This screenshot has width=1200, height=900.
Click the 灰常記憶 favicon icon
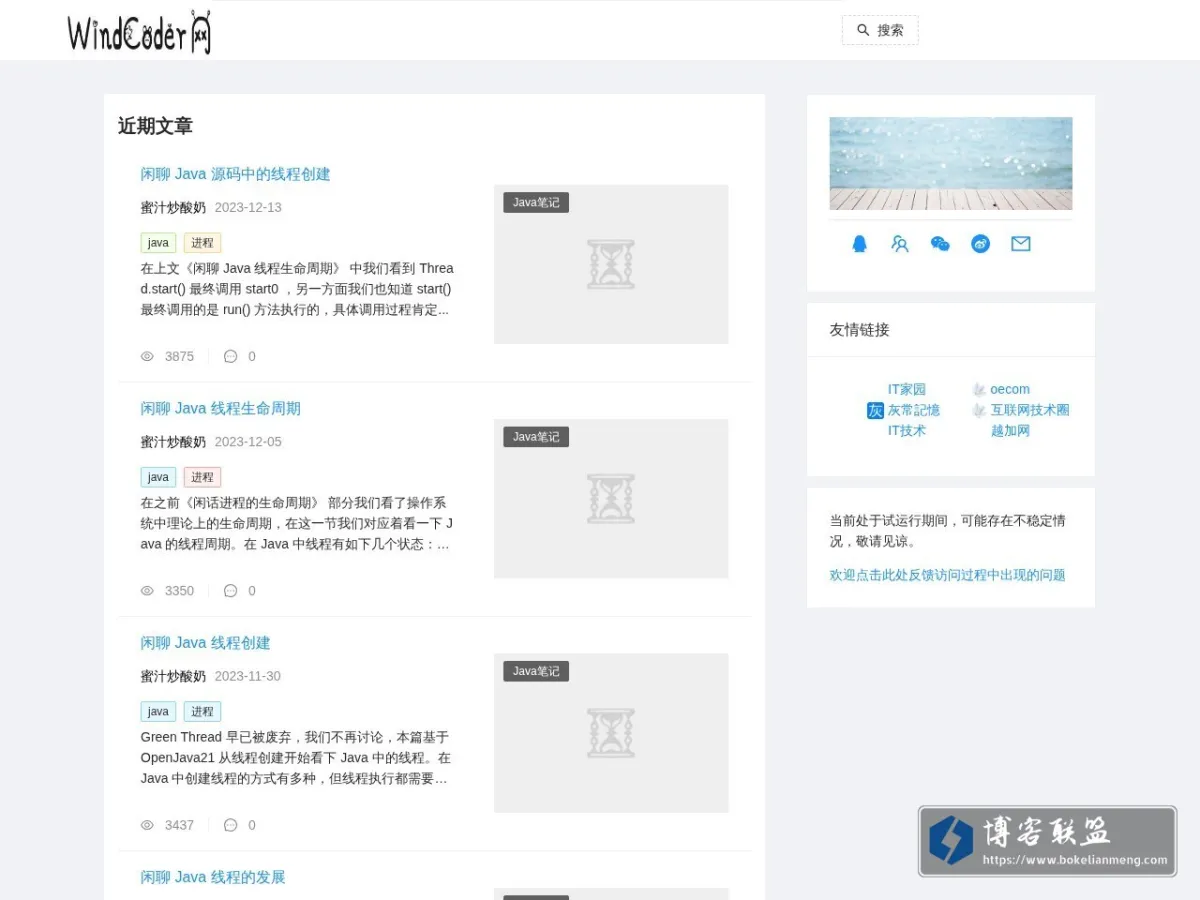pyautogui.click(x=875, y=410)
